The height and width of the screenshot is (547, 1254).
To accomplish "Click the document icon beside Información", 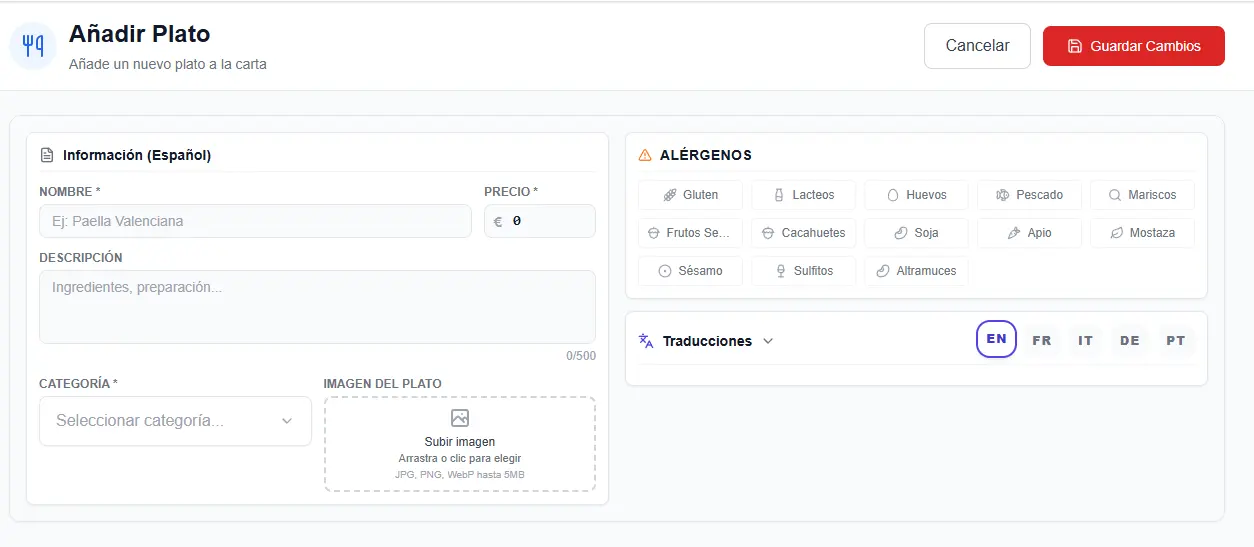I will pos(47,155).
